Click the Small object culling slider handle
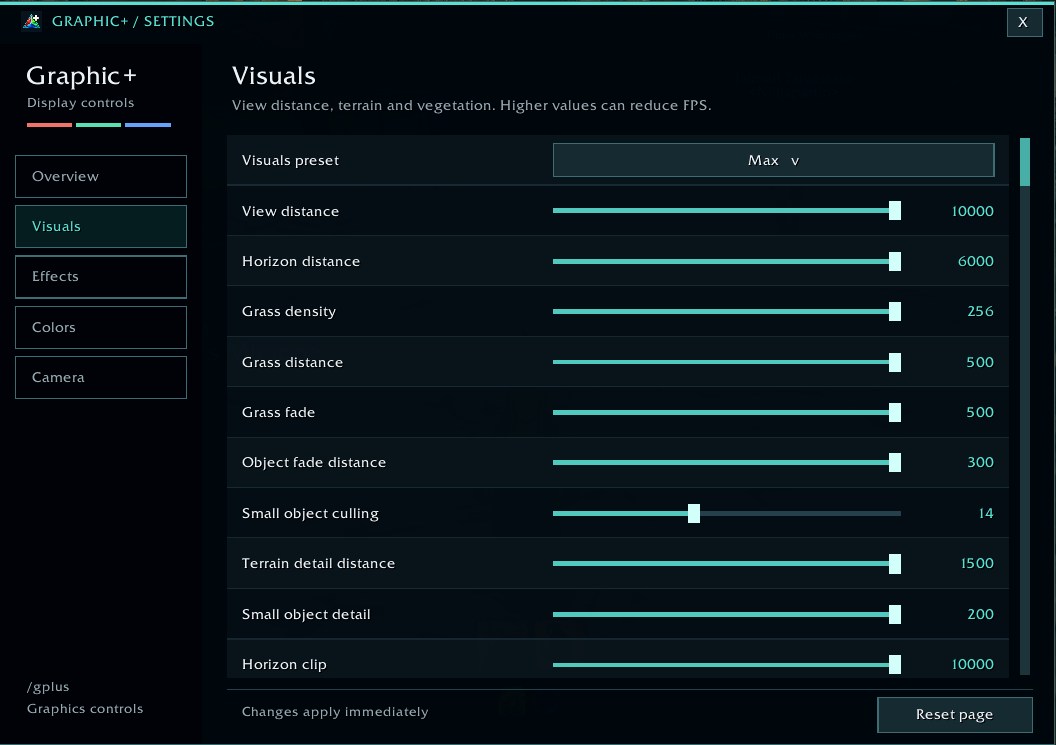This screenshot has width=1056, height=745. pos(694,513)
